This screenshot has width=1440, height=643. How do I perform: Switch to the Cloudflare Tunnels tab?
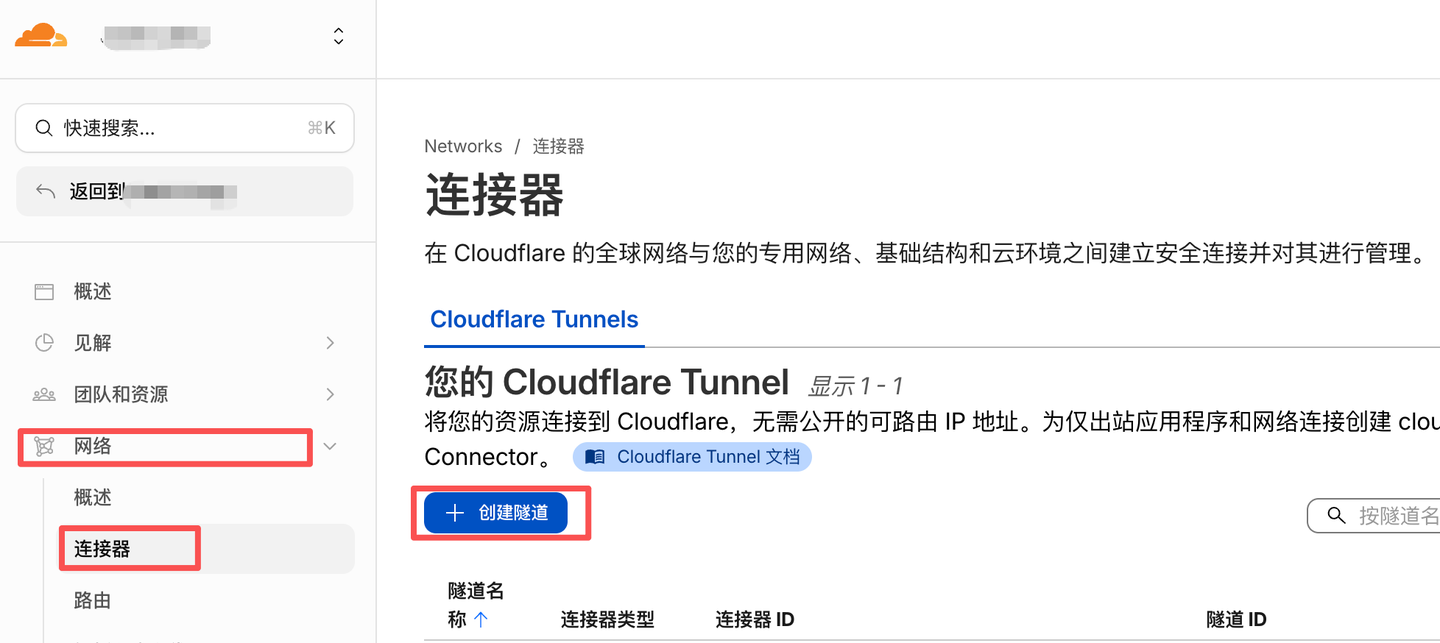[534, 320]
